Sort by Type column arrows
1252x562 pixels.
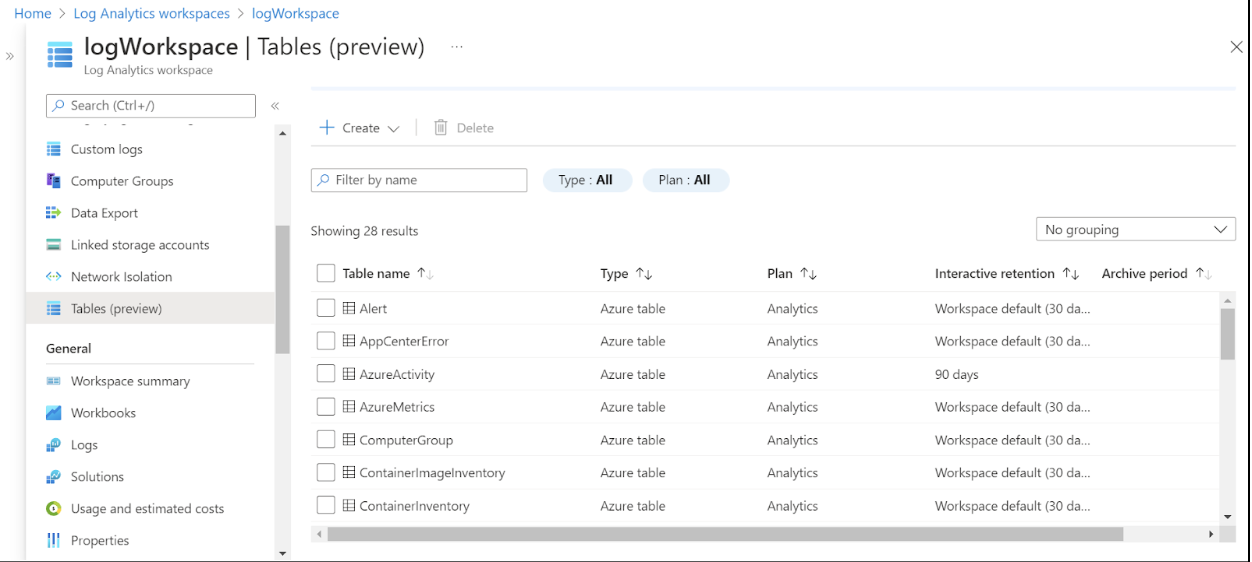[x=644, y=274]
